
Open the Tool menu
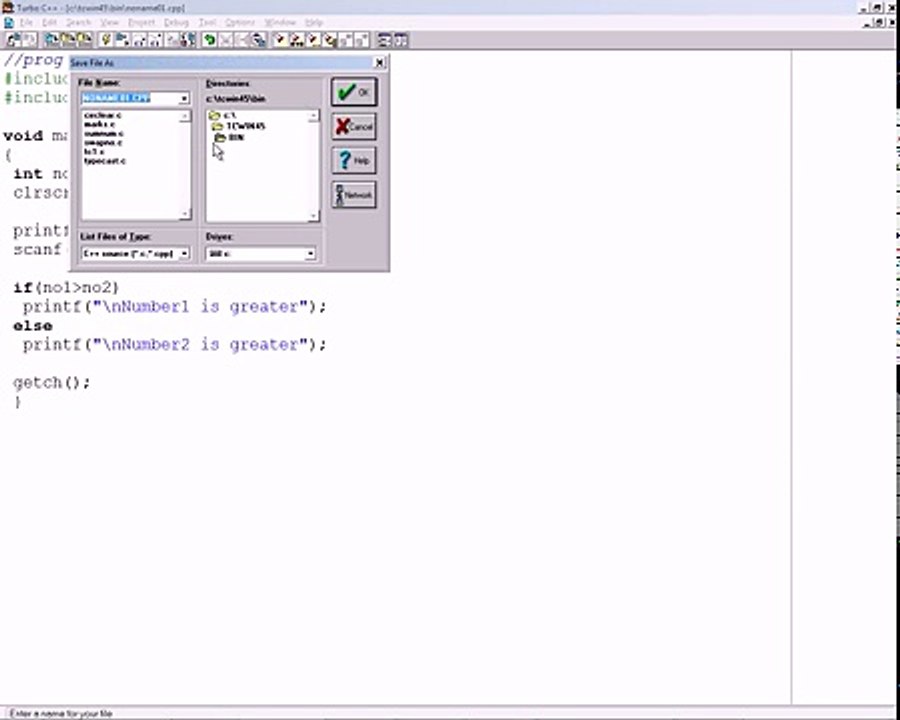pos(207,22)
